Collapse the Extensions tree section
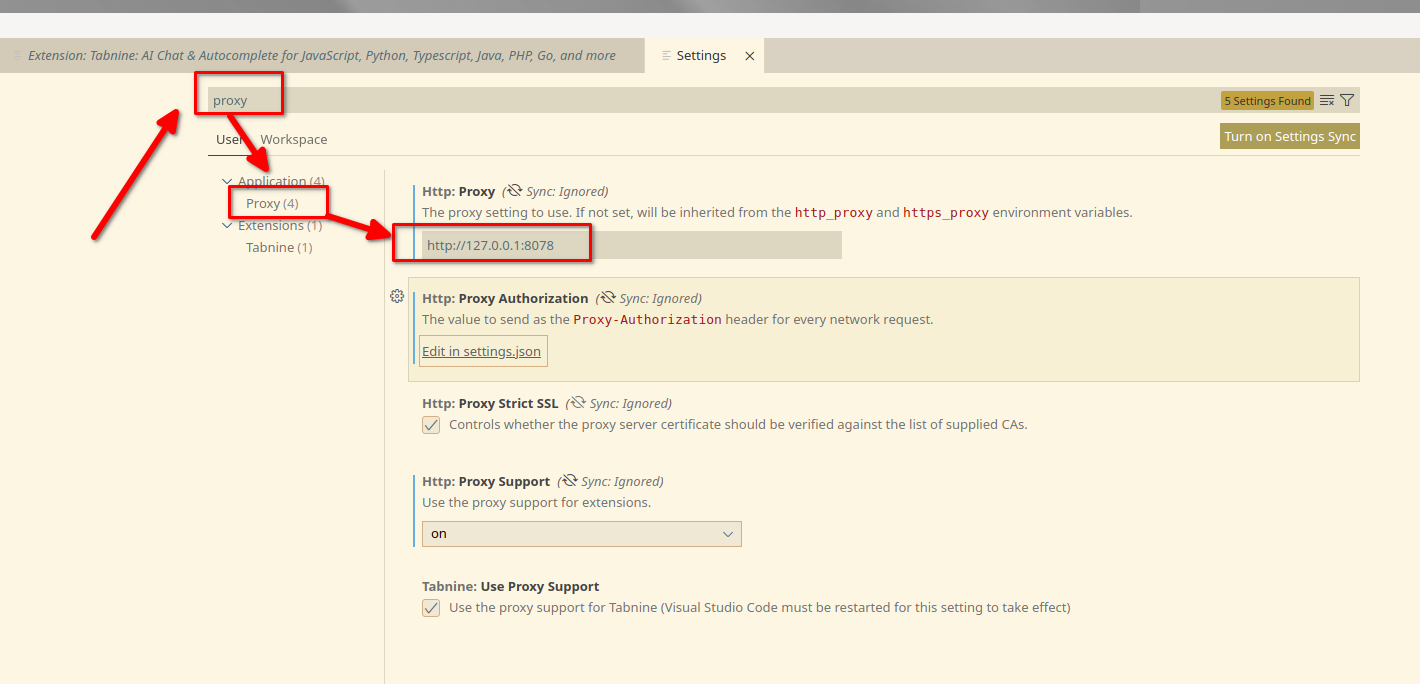Screen dimensions: 1420x684 pos(227,226)
